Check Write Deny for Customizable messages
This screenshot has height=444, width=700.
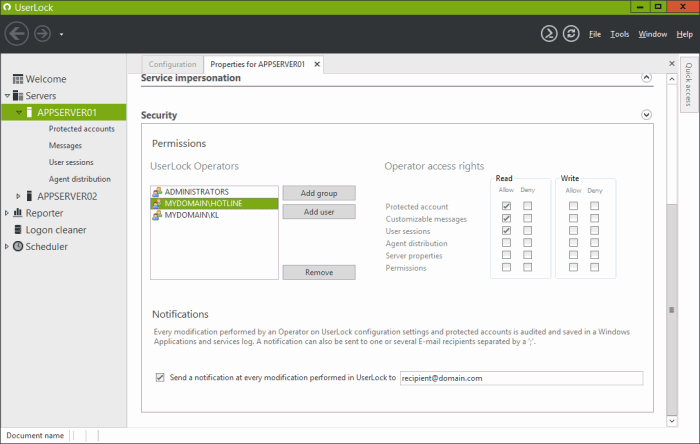click(x=594, y=218)
